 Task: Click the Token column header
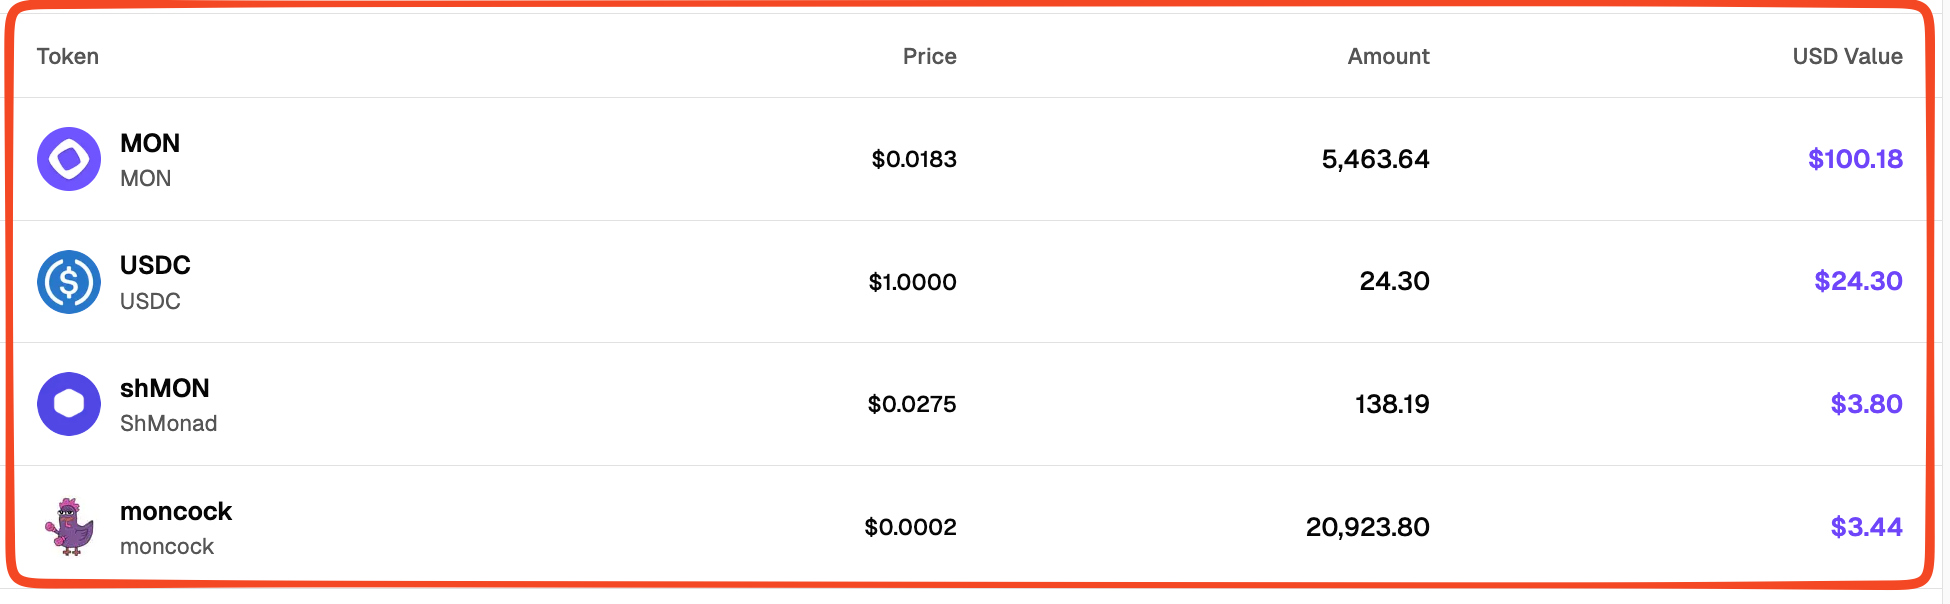[x=67, y=57]
